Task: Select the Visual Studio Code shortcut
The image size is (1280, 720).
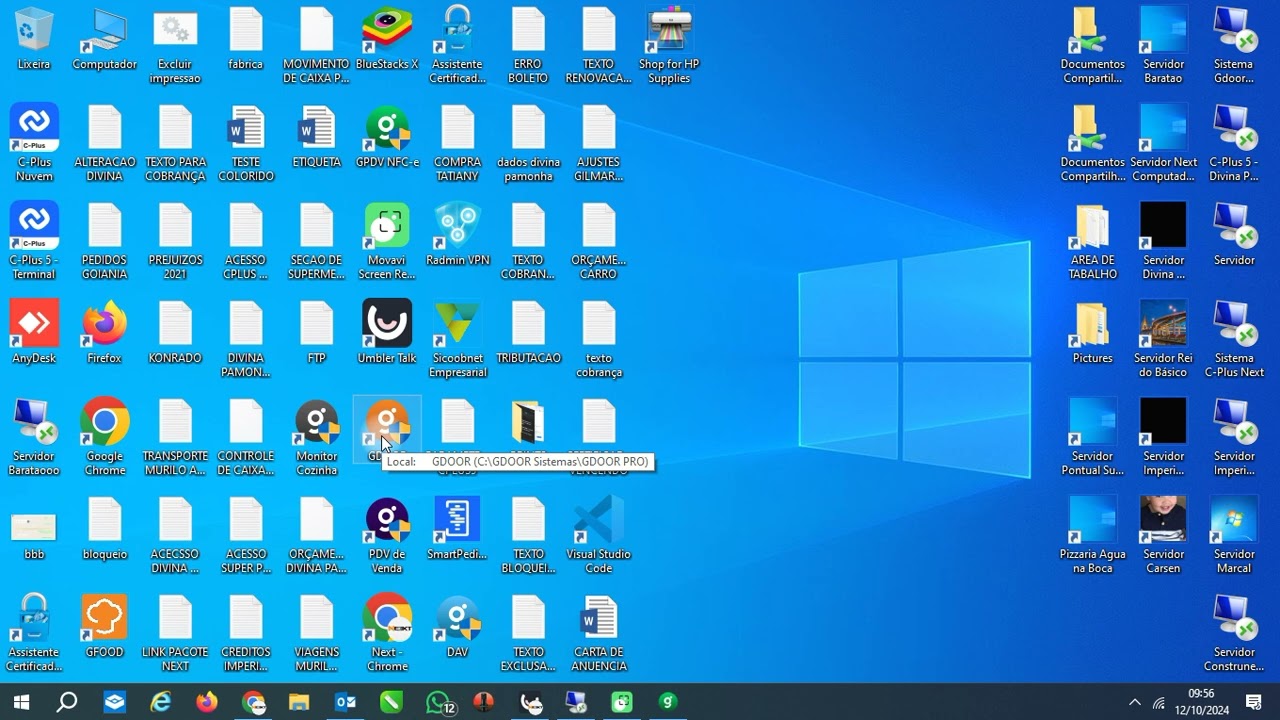Action: (599, 536)
